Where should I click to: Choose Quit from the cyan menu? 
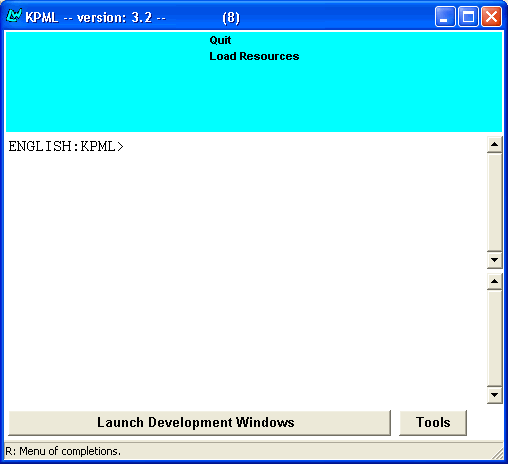[x=220, y=40]
